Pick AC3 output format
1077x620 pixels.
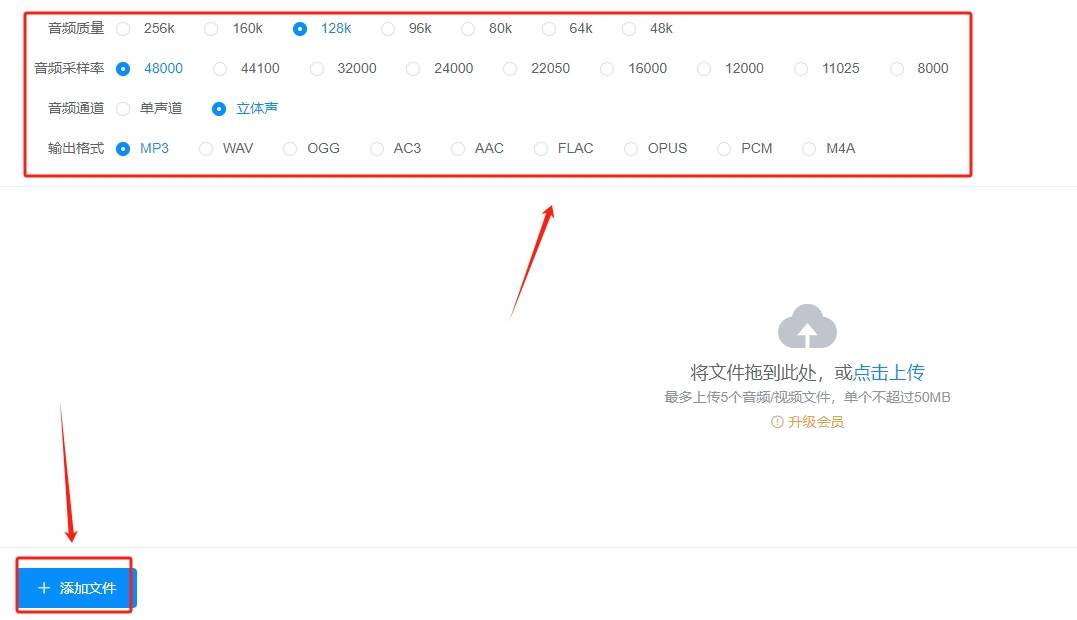376,148
